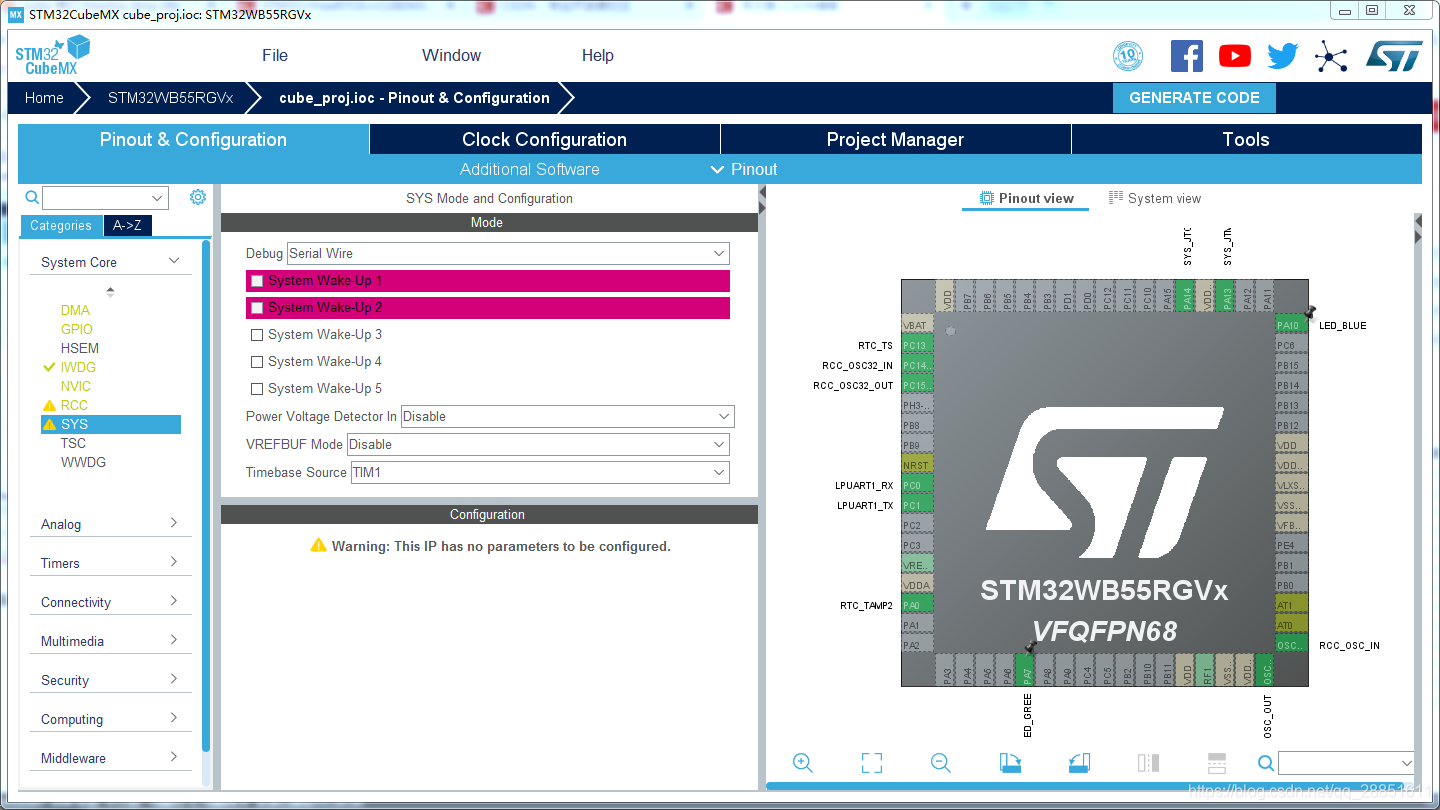Open the Window menu
Viewport: 1440px width, 810px height.
pos(451,56)
